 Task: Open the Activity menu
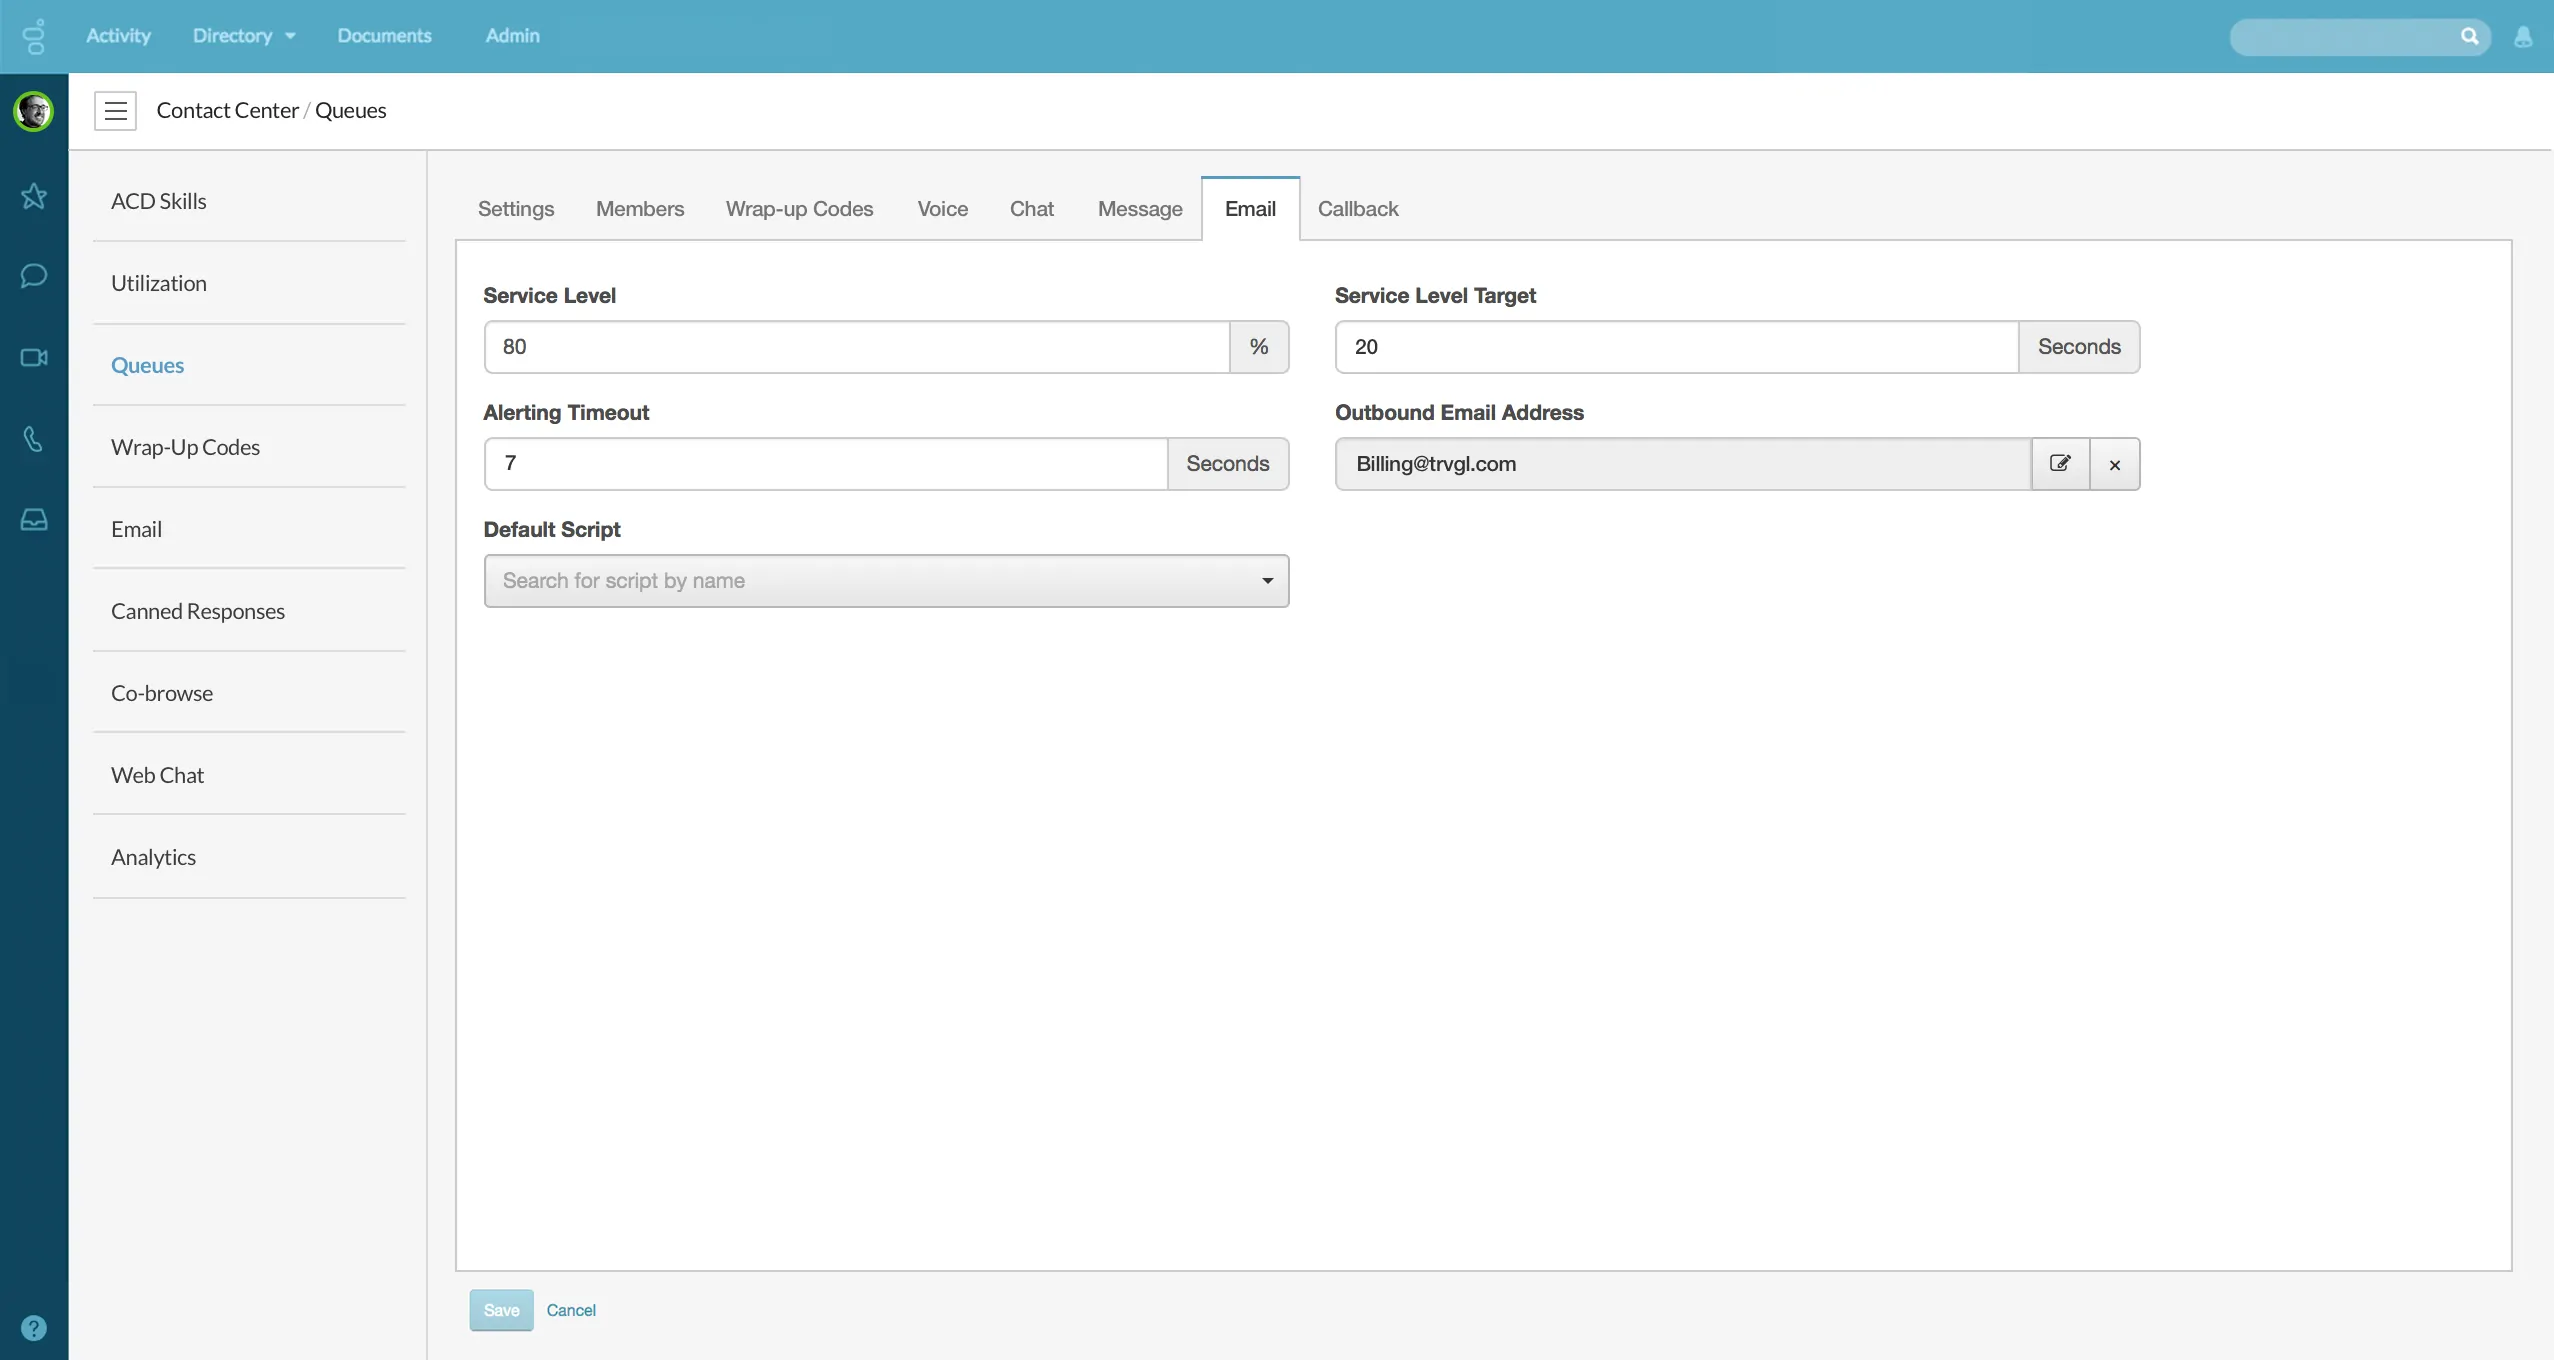118,36
